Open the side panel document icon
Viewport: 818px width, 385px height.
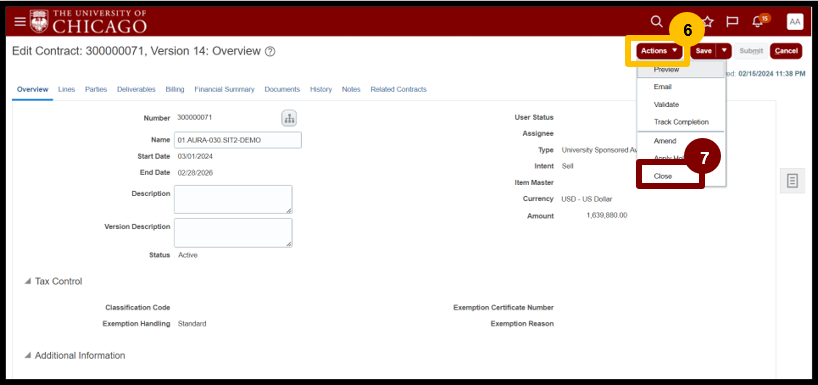point(792,181)
